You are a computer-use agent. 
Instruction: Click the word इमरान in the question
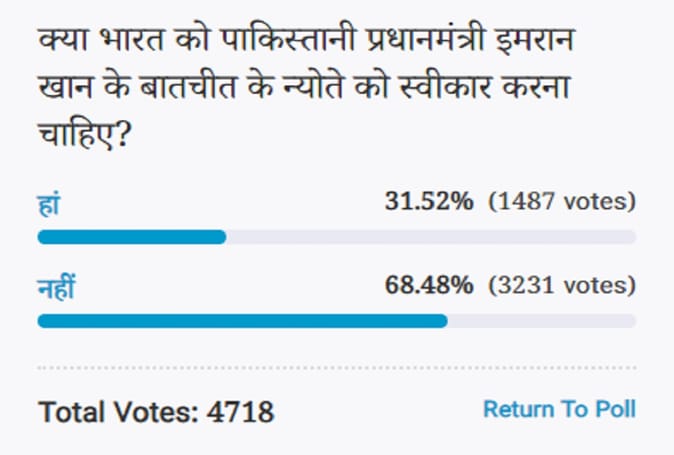(x=535, y=40)
